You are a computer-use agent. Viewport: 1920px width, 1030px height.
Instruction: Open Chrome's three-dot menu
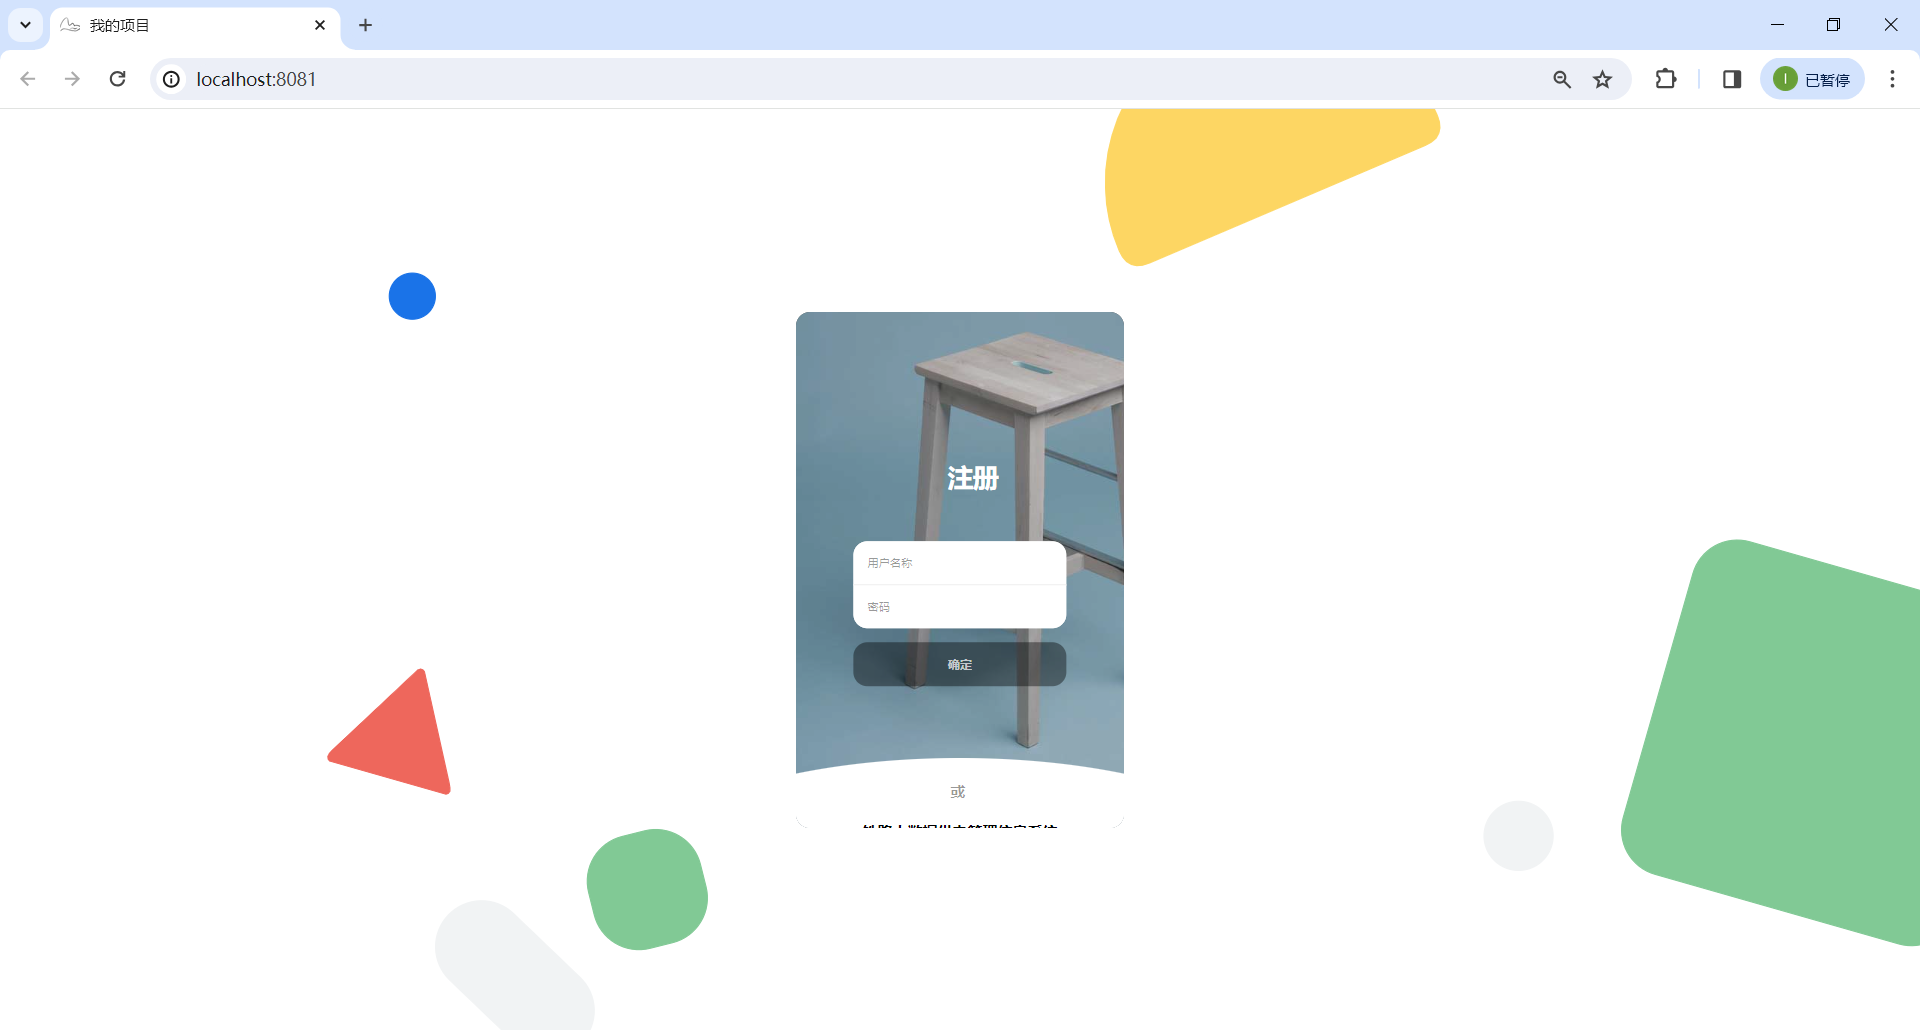tap(1892, 79)
